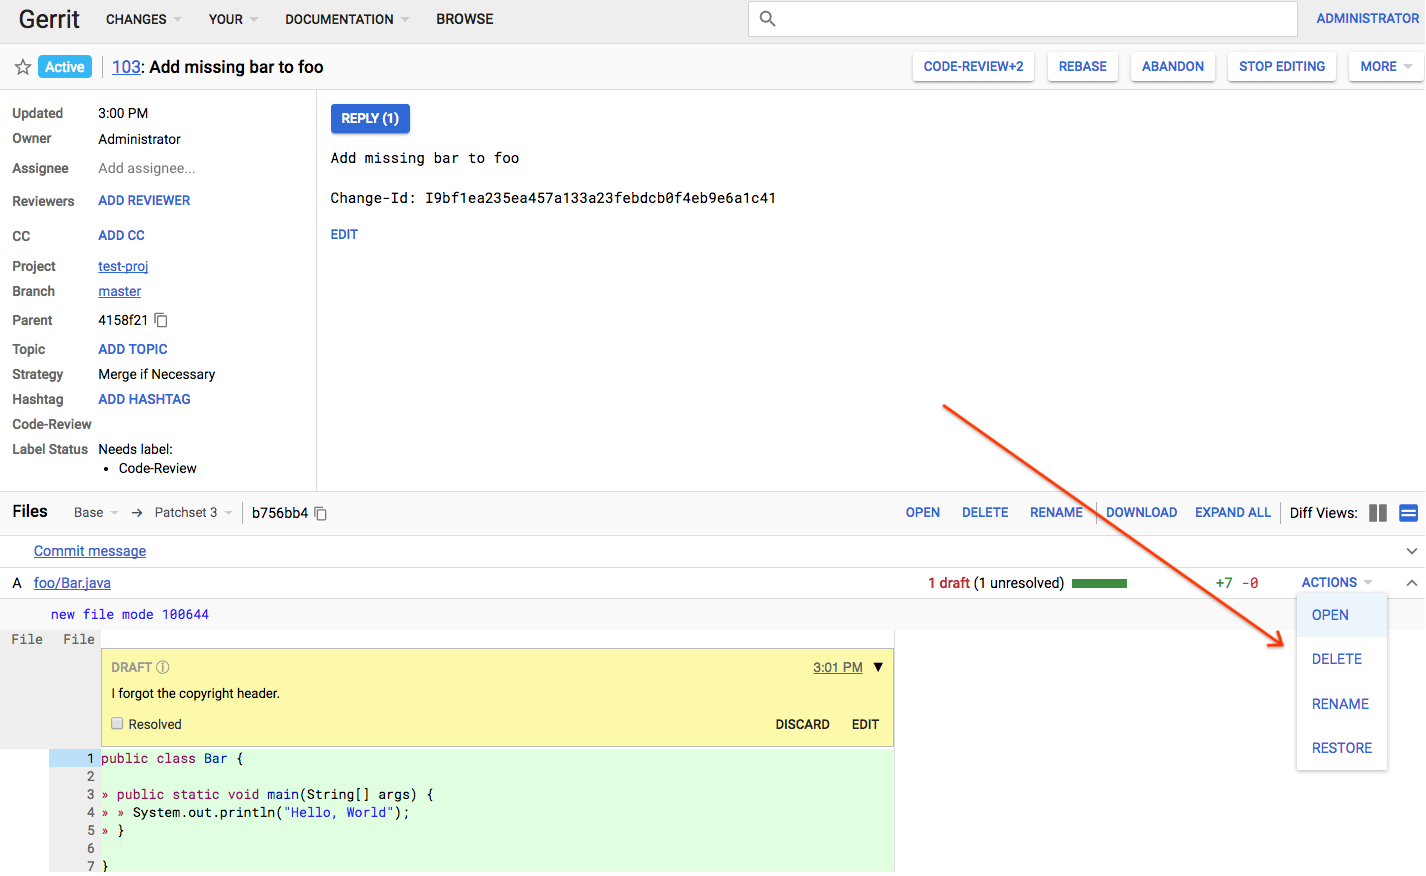Click the draft info icon

coord(163,667)
